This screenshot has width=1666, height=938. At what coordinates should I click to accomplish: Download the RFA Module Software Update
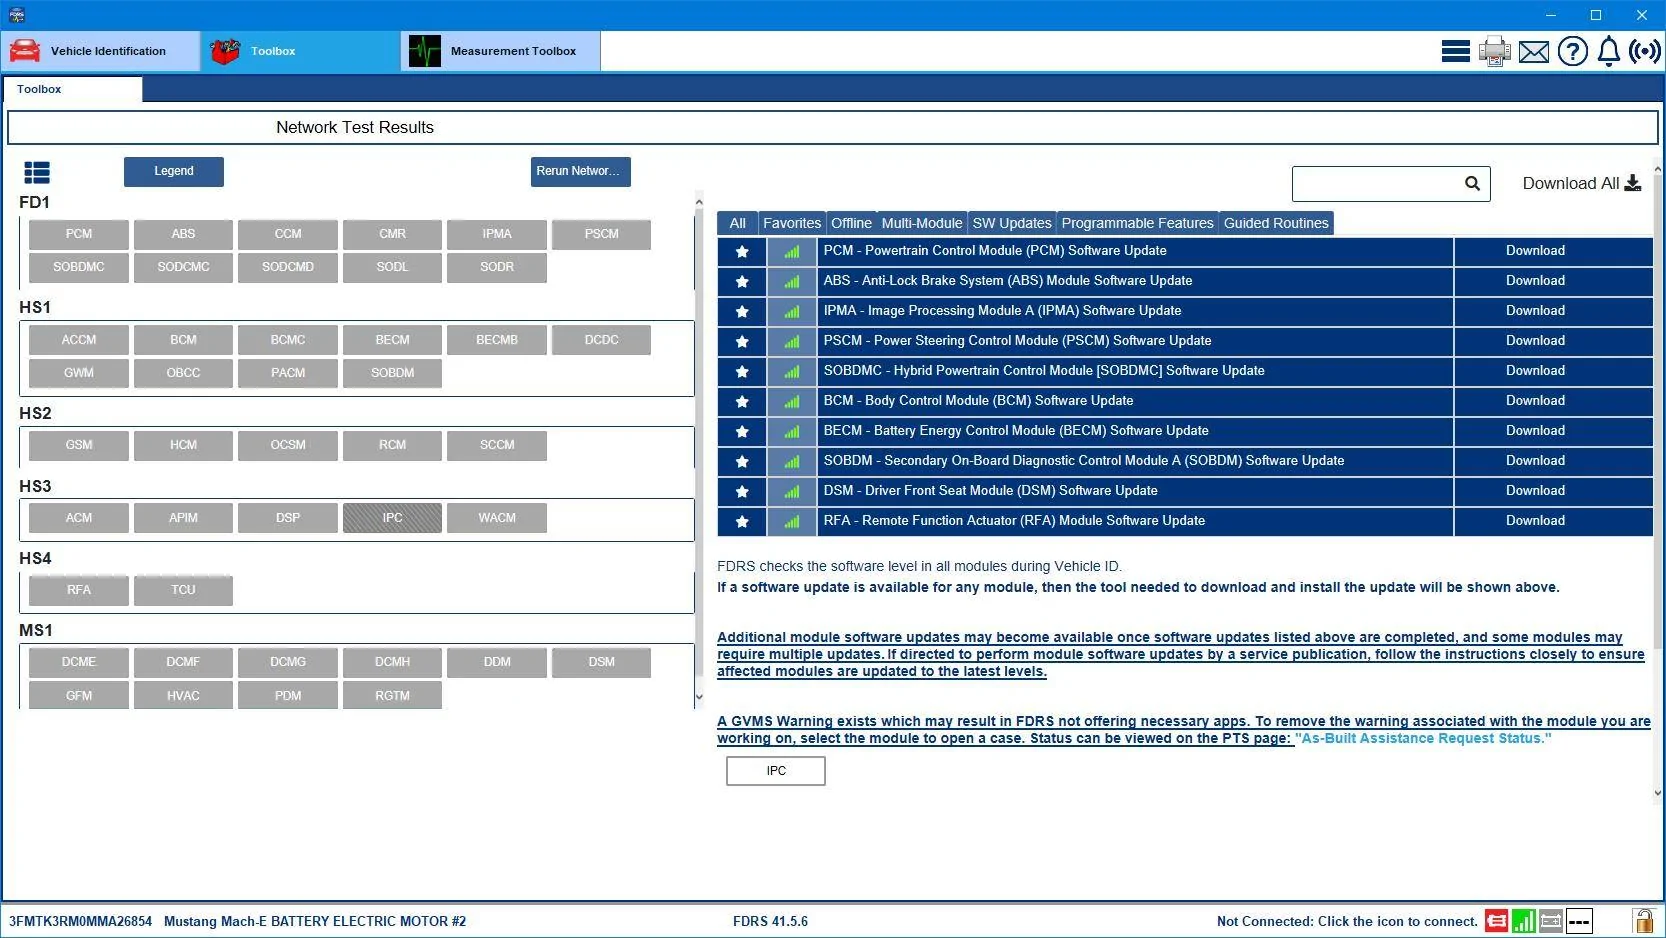coord(1535,521)
